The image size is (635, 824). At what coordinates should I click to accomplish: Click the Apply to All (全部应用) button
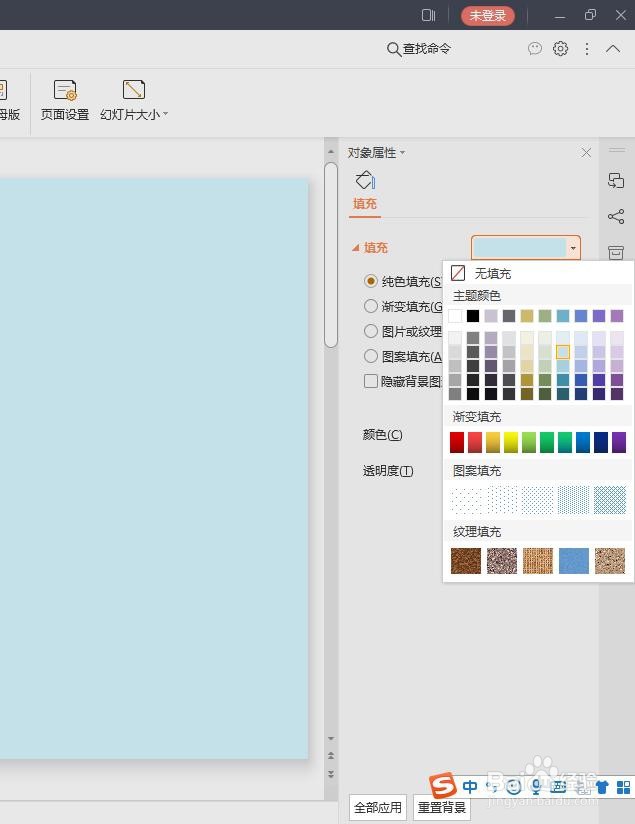378,807
